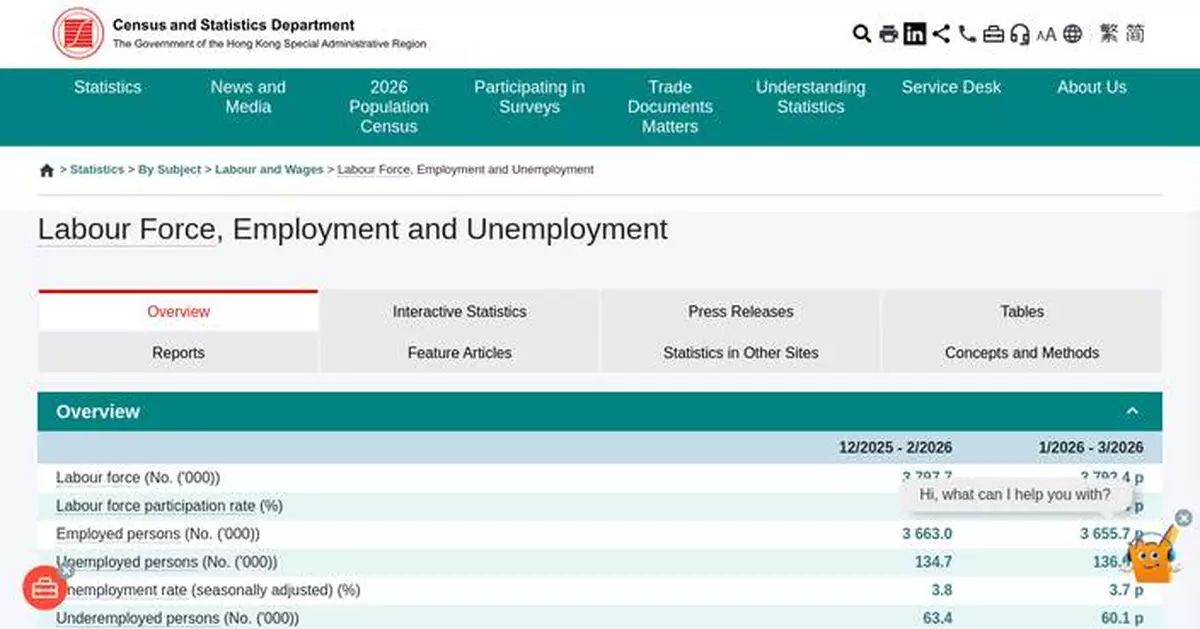The image size is (1200, 629).
Task: Open the site search tool
Action: [x=861, y=33]
